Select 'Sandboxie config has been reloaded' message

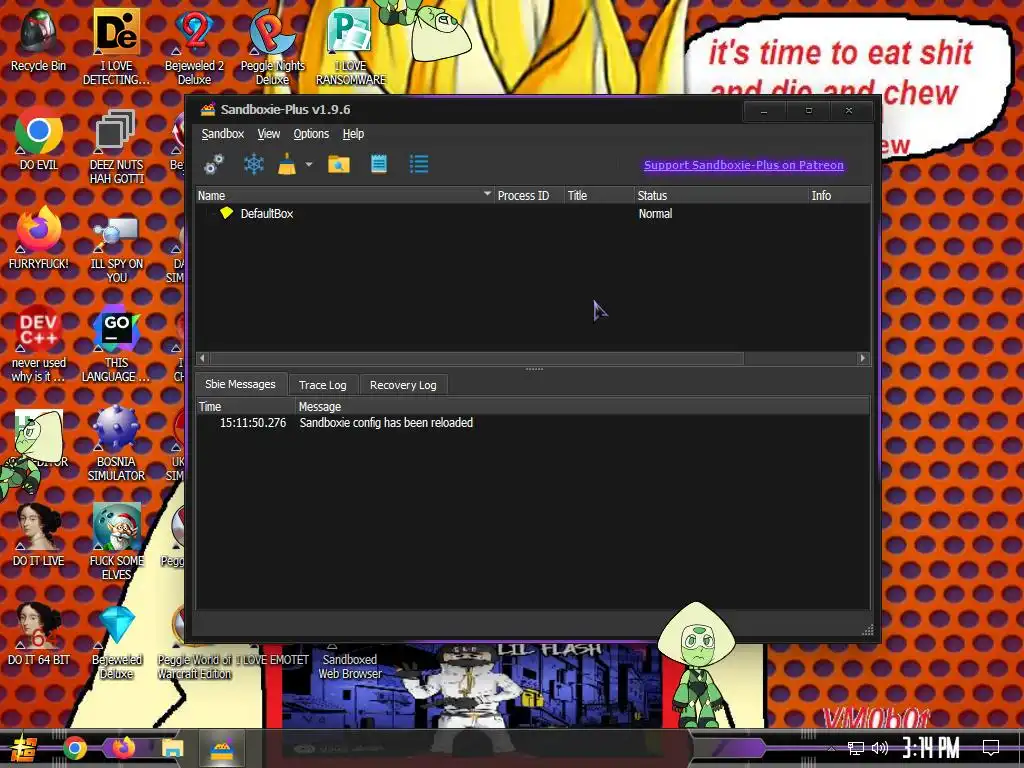(x=386, y=423)
